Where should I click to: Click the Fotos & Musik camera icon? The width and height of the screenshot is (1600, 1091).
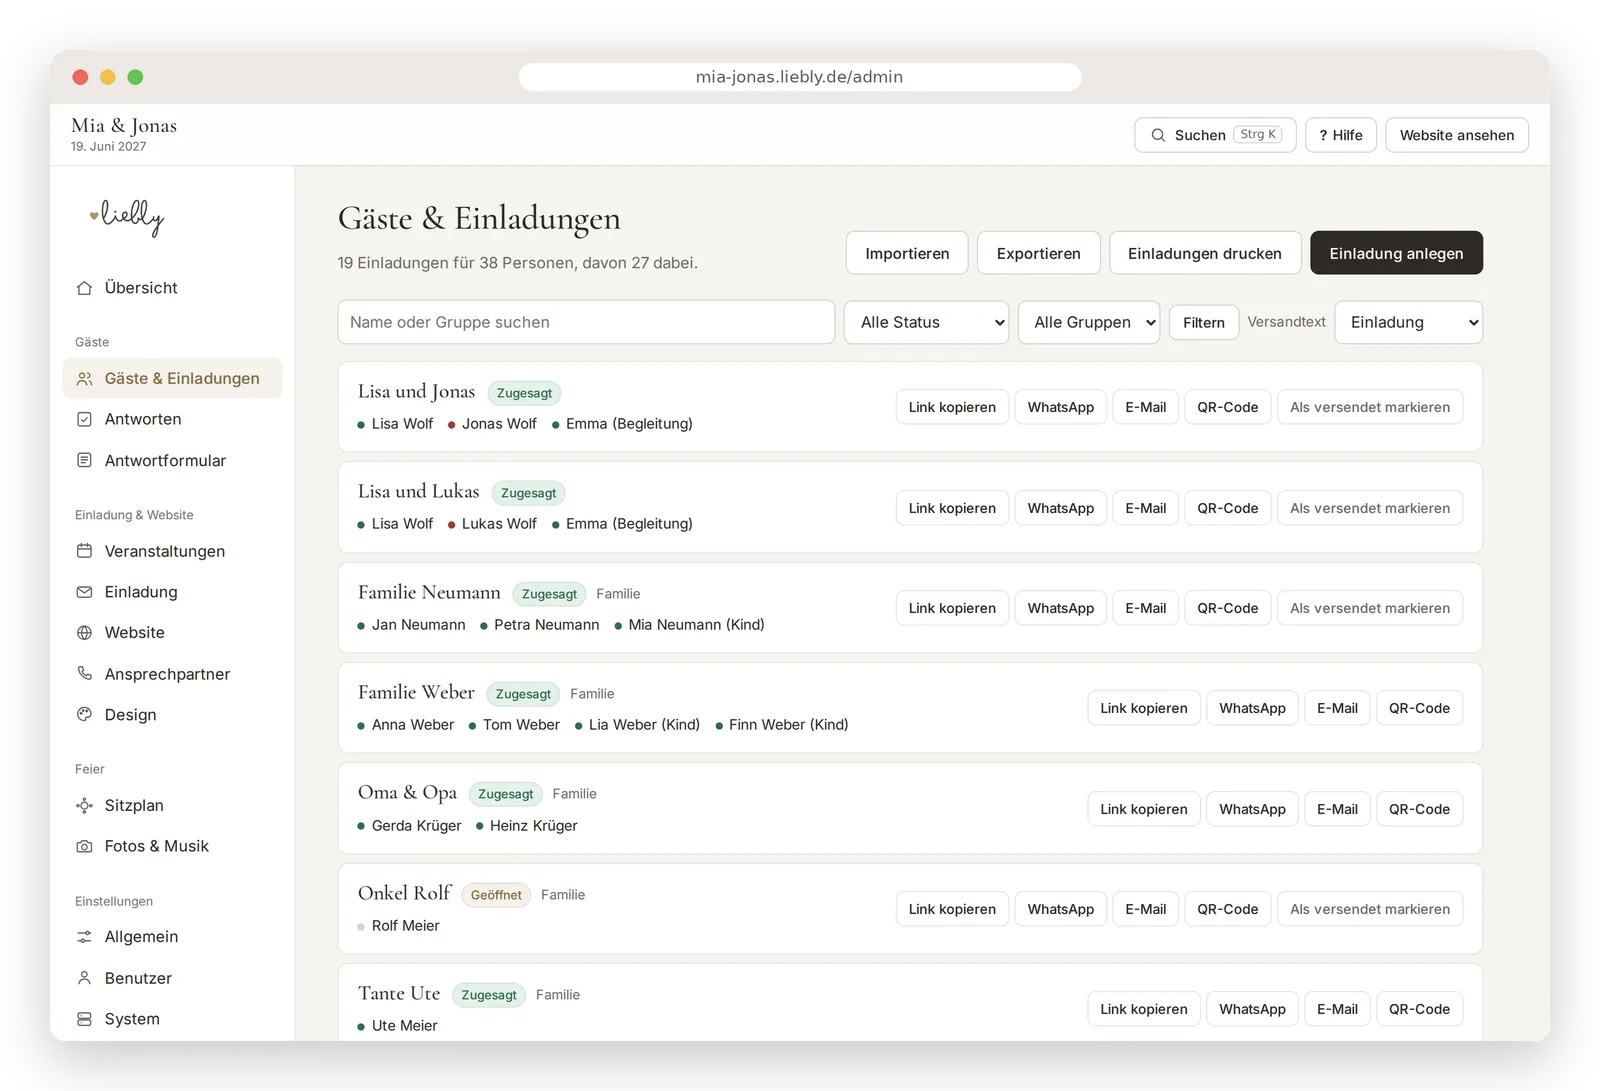[x=85, y=847]
